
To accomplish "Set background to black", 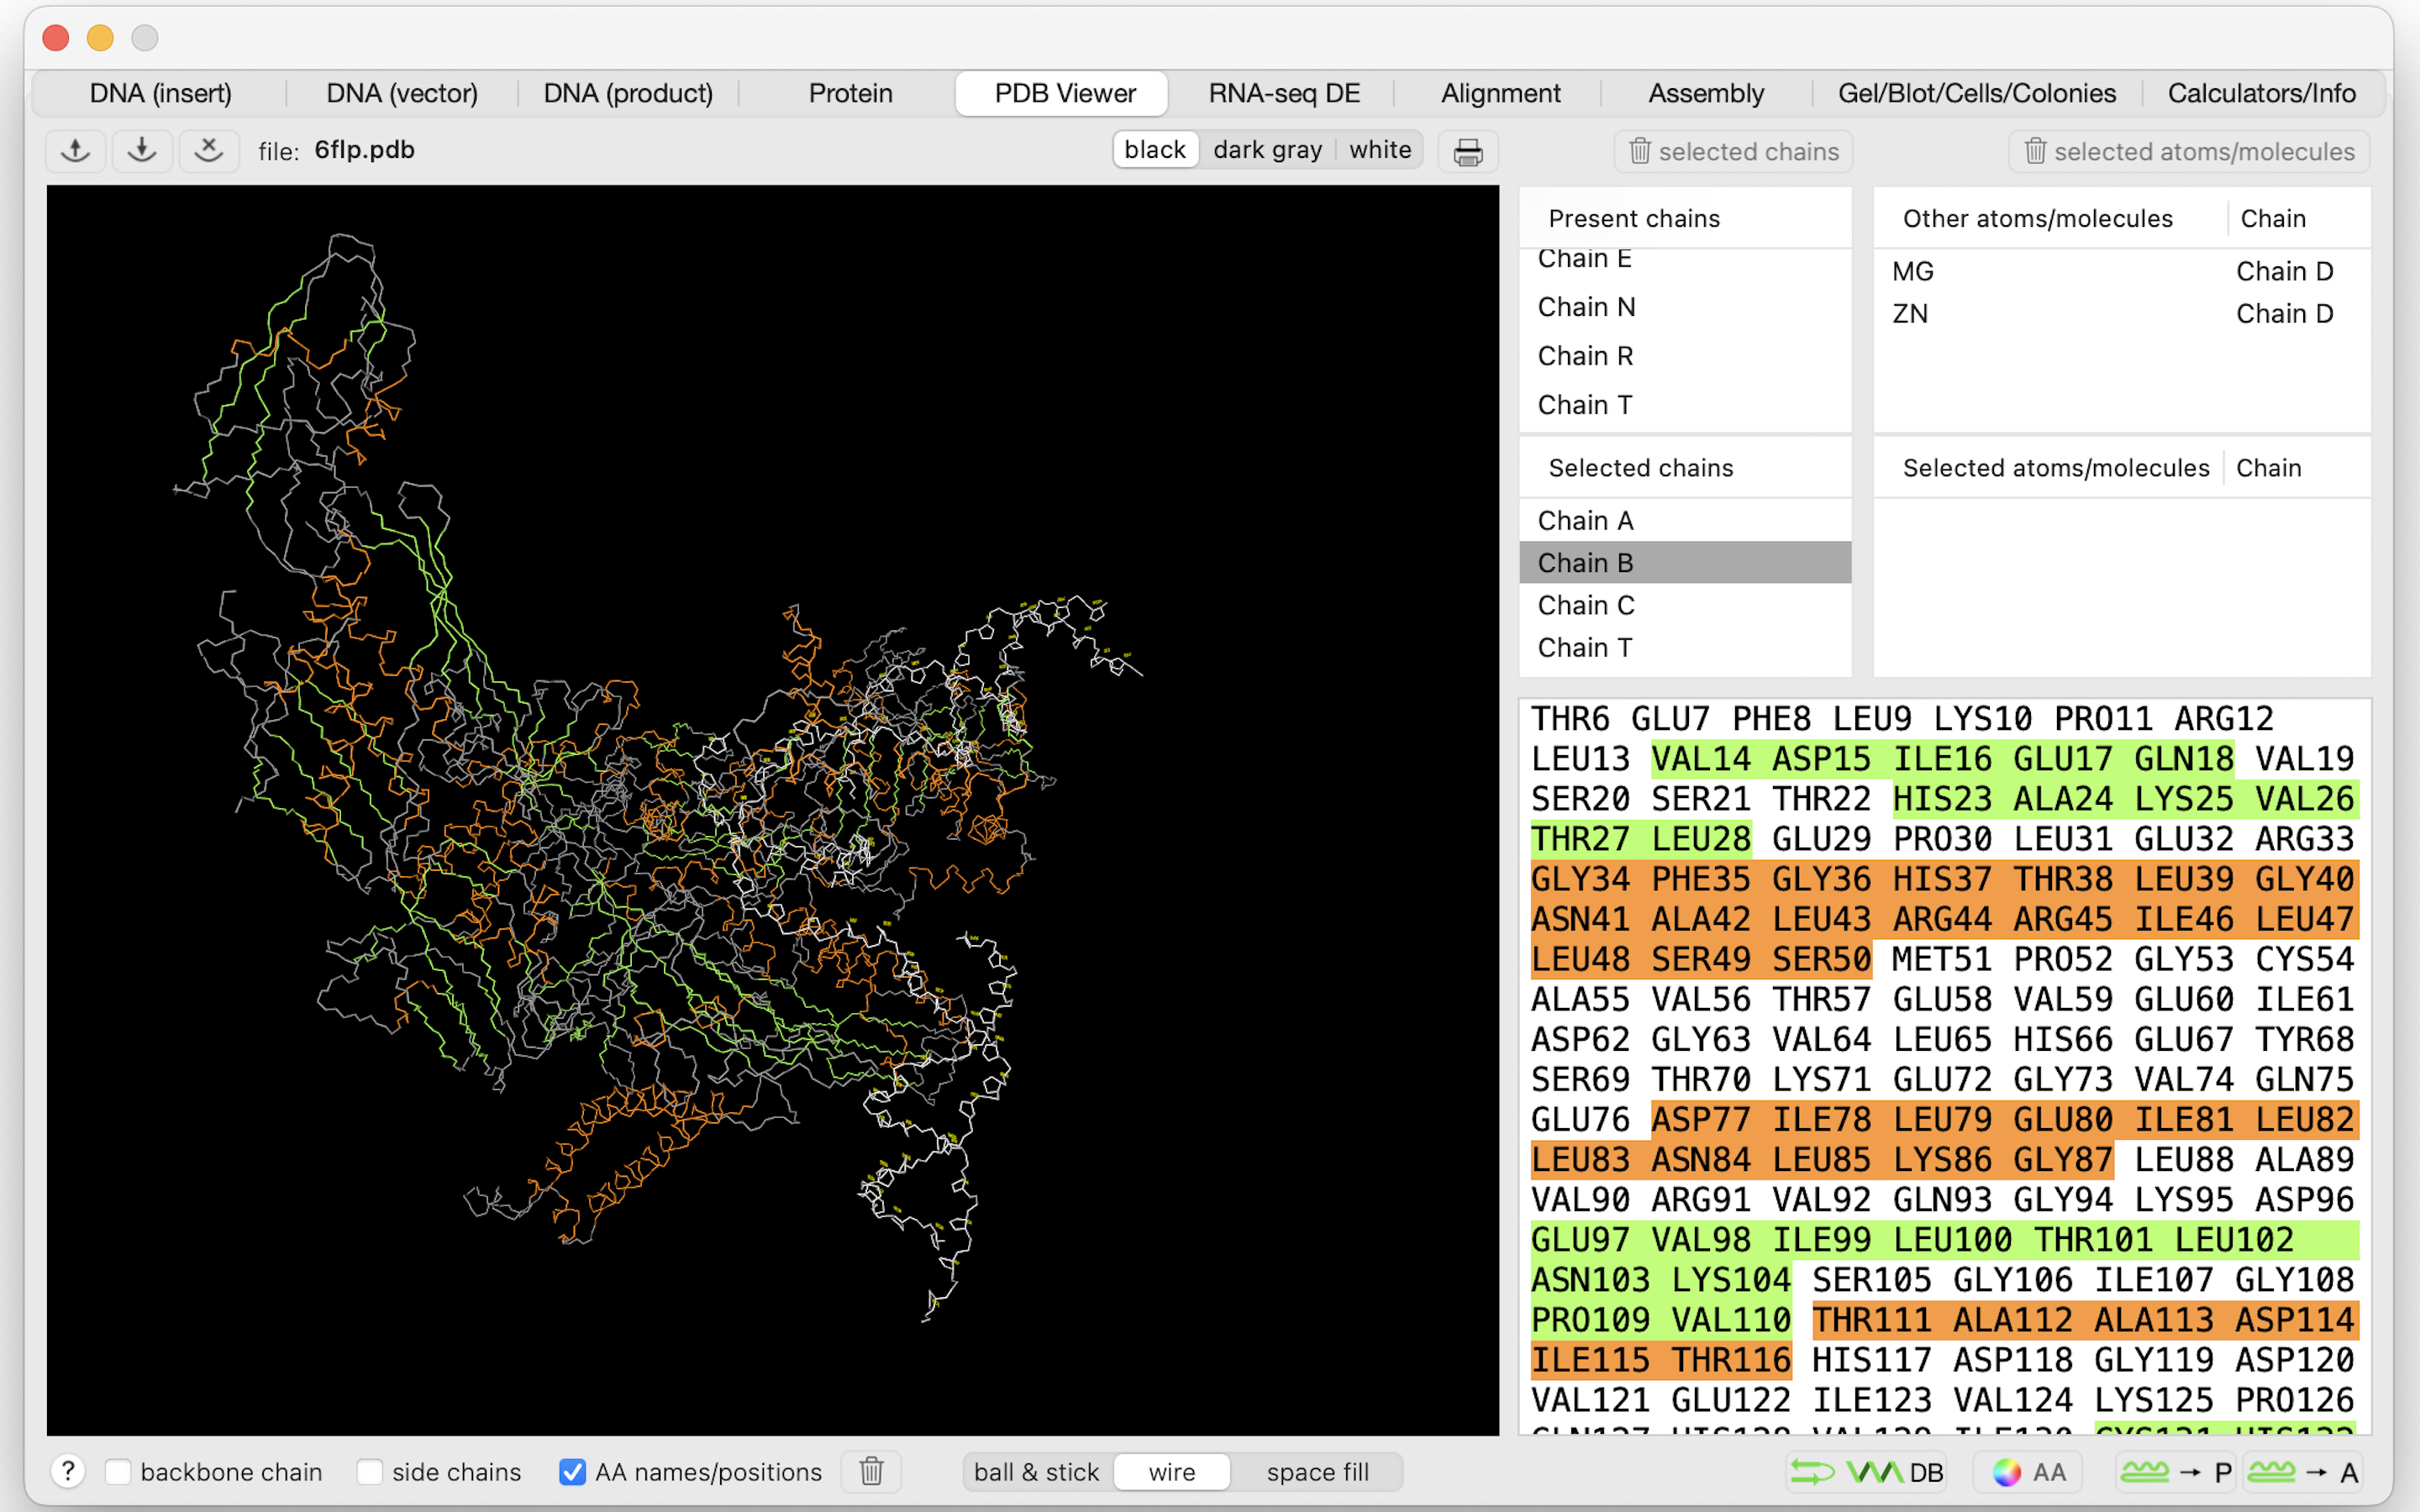I will tap(1155, 150).
